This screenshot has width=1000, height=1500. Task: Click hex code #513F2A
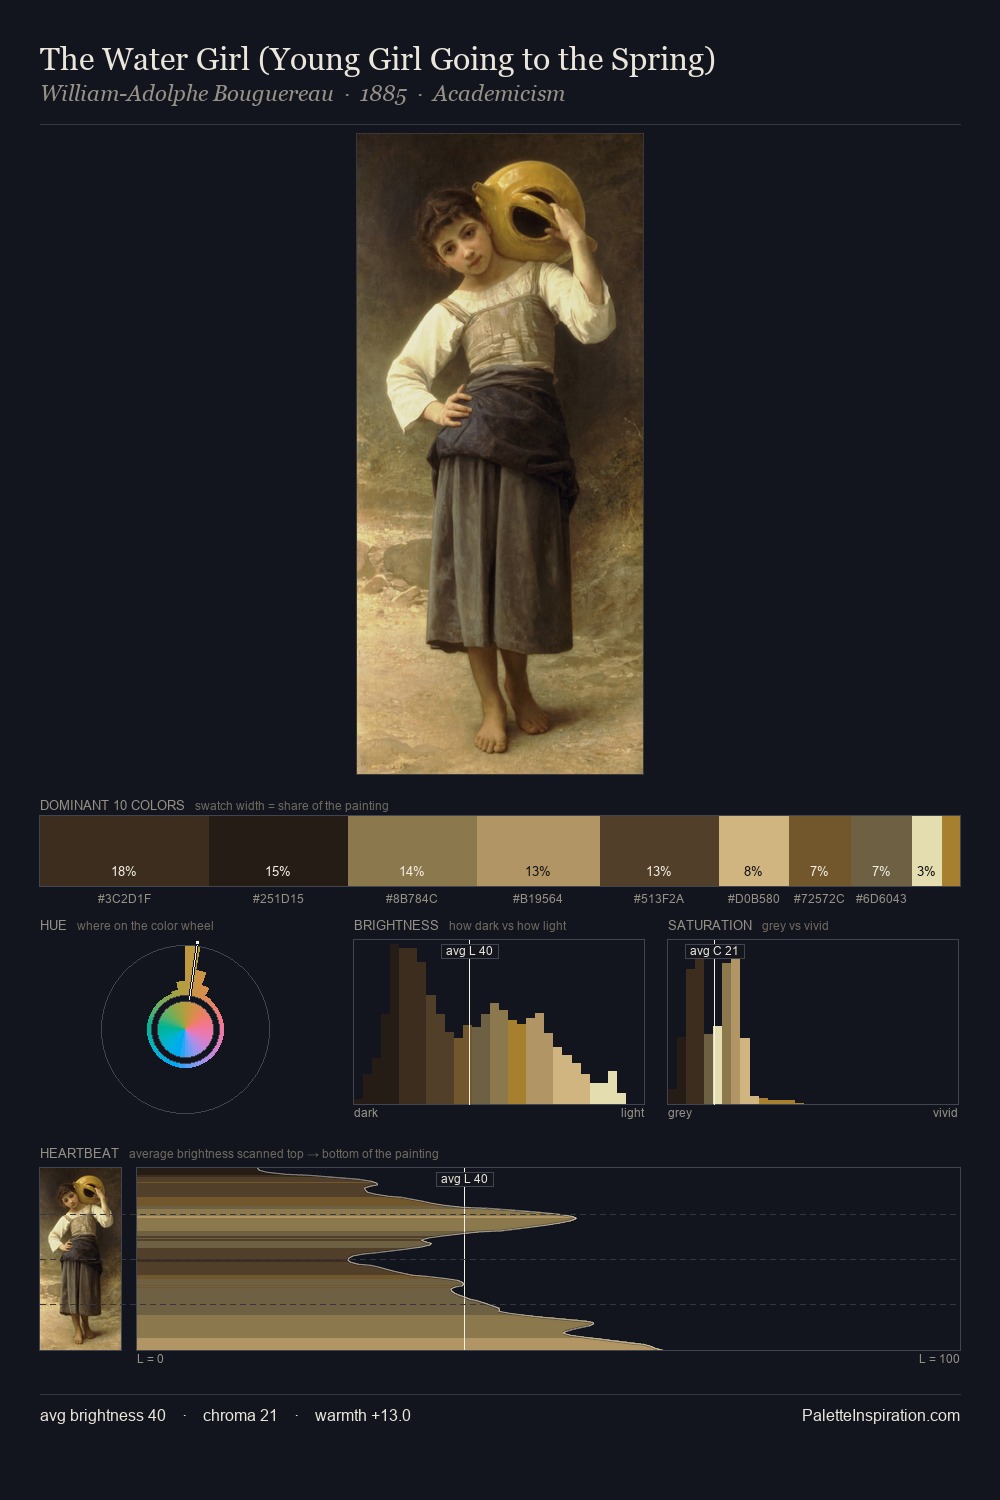[659, 899]
